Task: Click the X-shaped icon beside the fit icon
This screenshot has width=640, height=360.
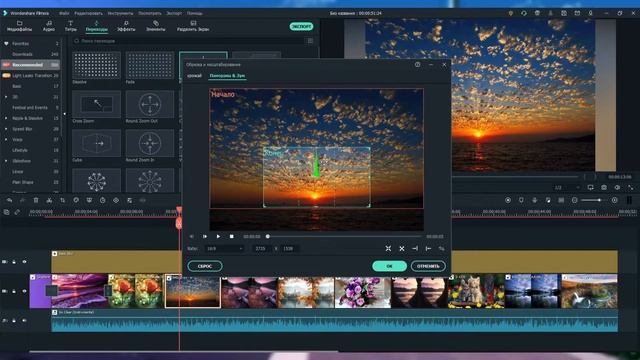Action: point(402,248)
